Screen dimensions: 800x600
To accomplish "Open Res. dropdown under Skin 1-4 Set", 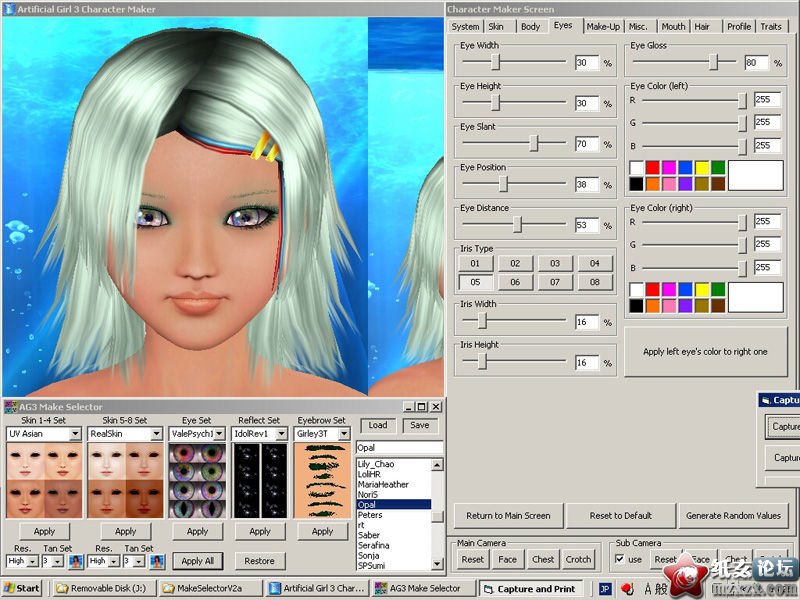I will tap(33, 561).
